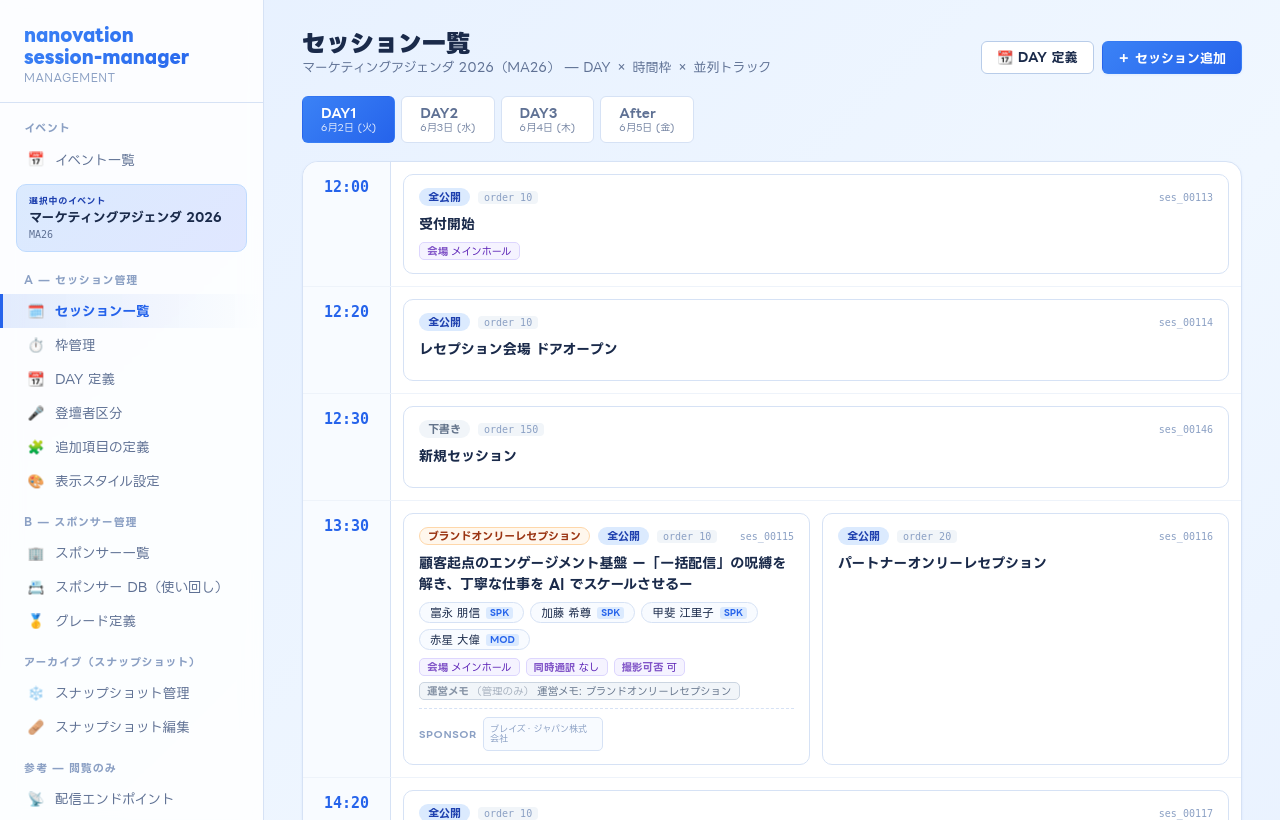Click session ID ses_00146
The width and height of the screenshot is (1280, 820).
click(1186, 429)
